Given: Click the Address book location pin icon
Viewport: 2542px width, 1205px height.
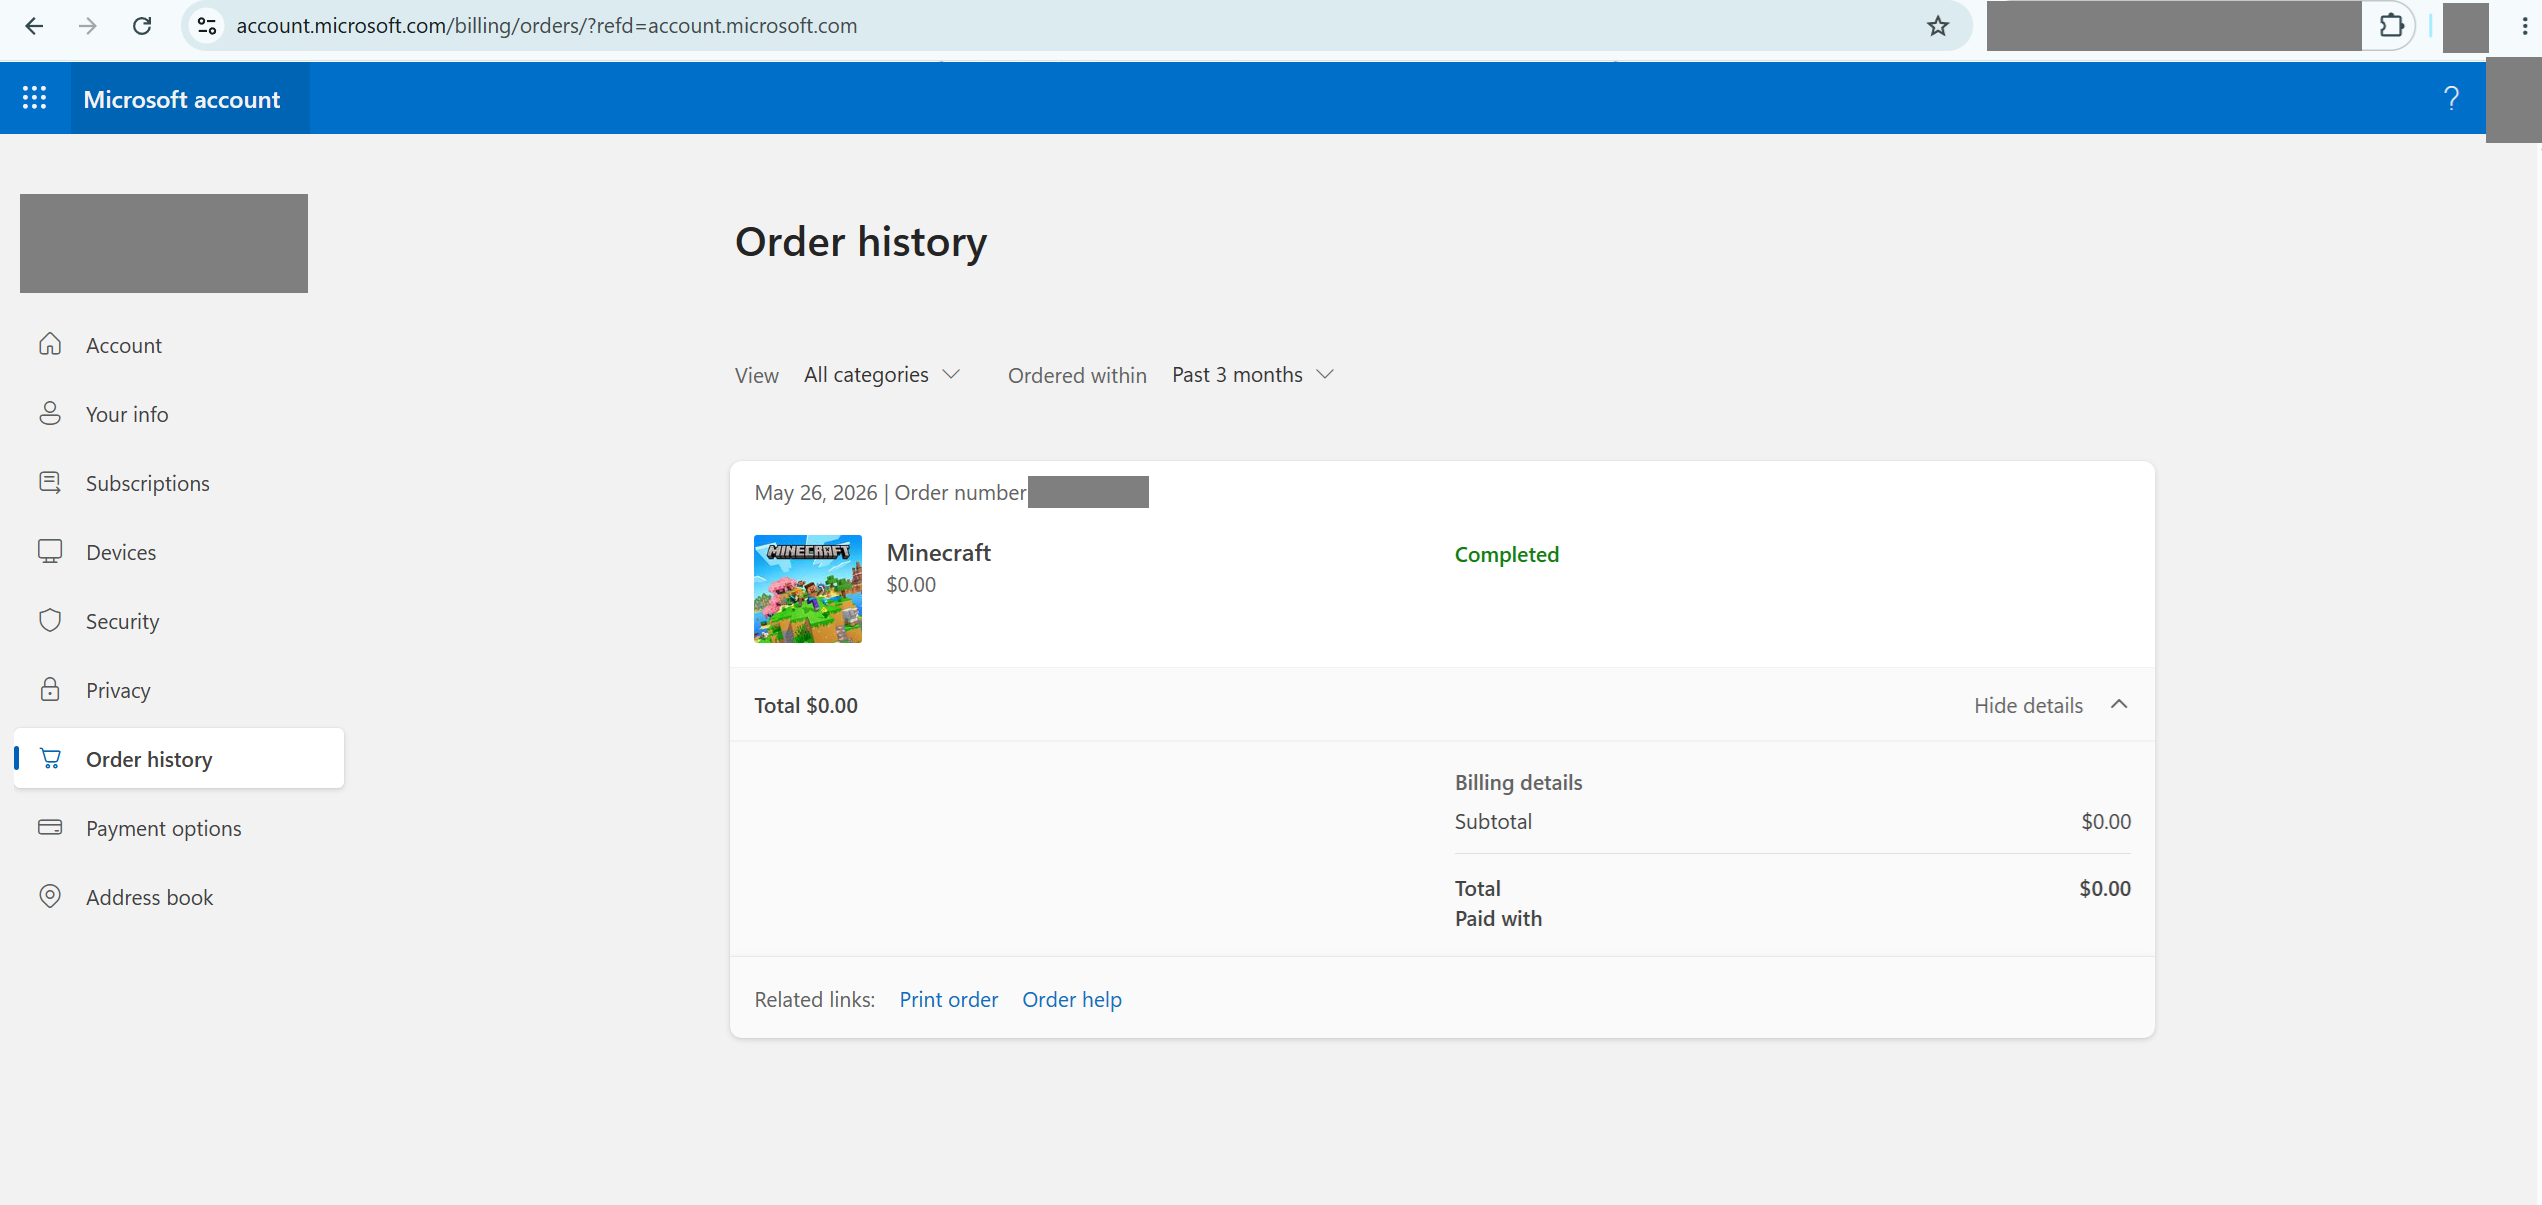Looking at the screenshot, I should tap(50, 897).
